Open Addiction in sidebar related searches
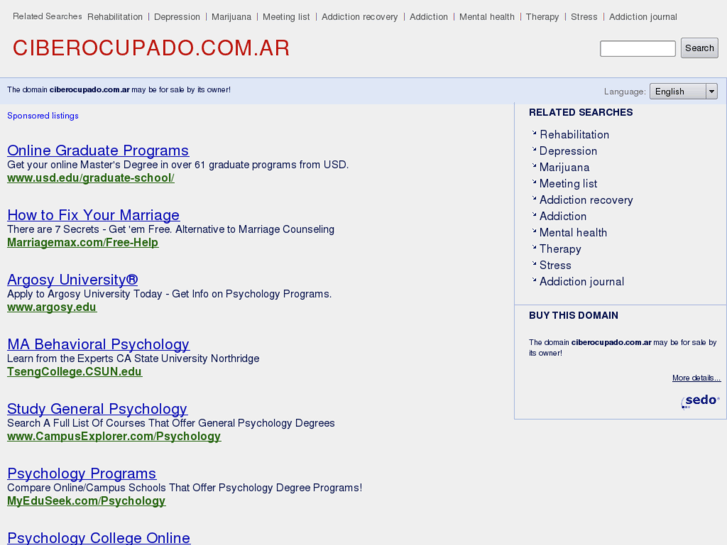Image resolution: width=727 pixels, height=545 pixels. pos(563,216)
